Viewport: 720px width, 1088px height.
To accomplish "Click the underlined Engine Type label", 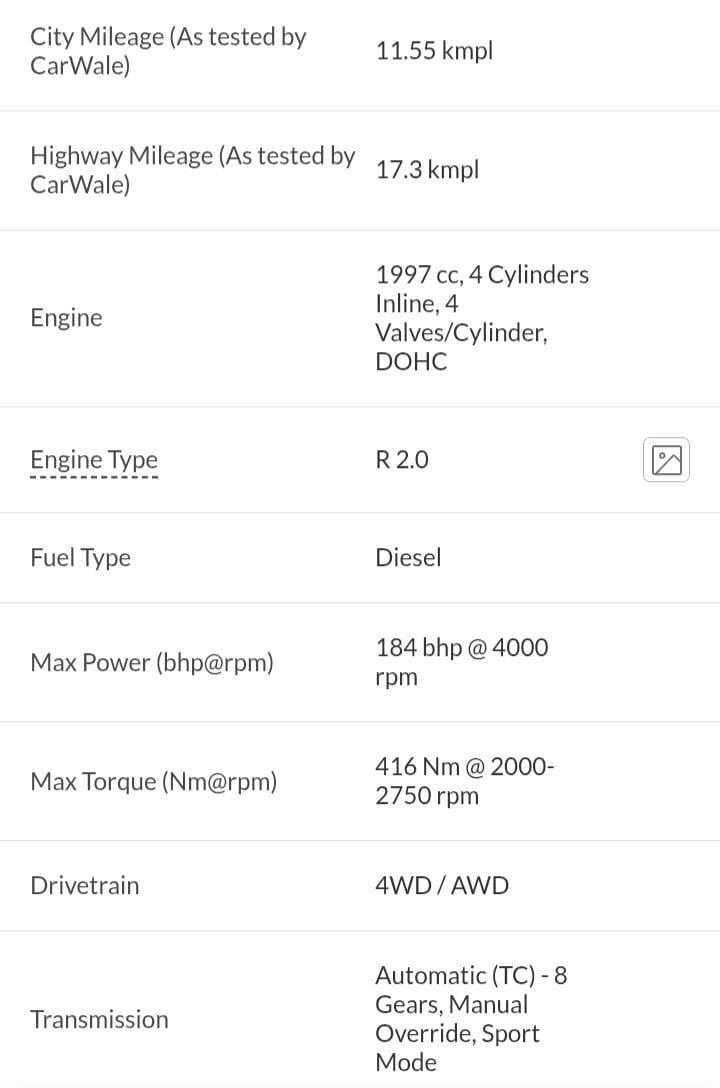I will coord(94,459).
